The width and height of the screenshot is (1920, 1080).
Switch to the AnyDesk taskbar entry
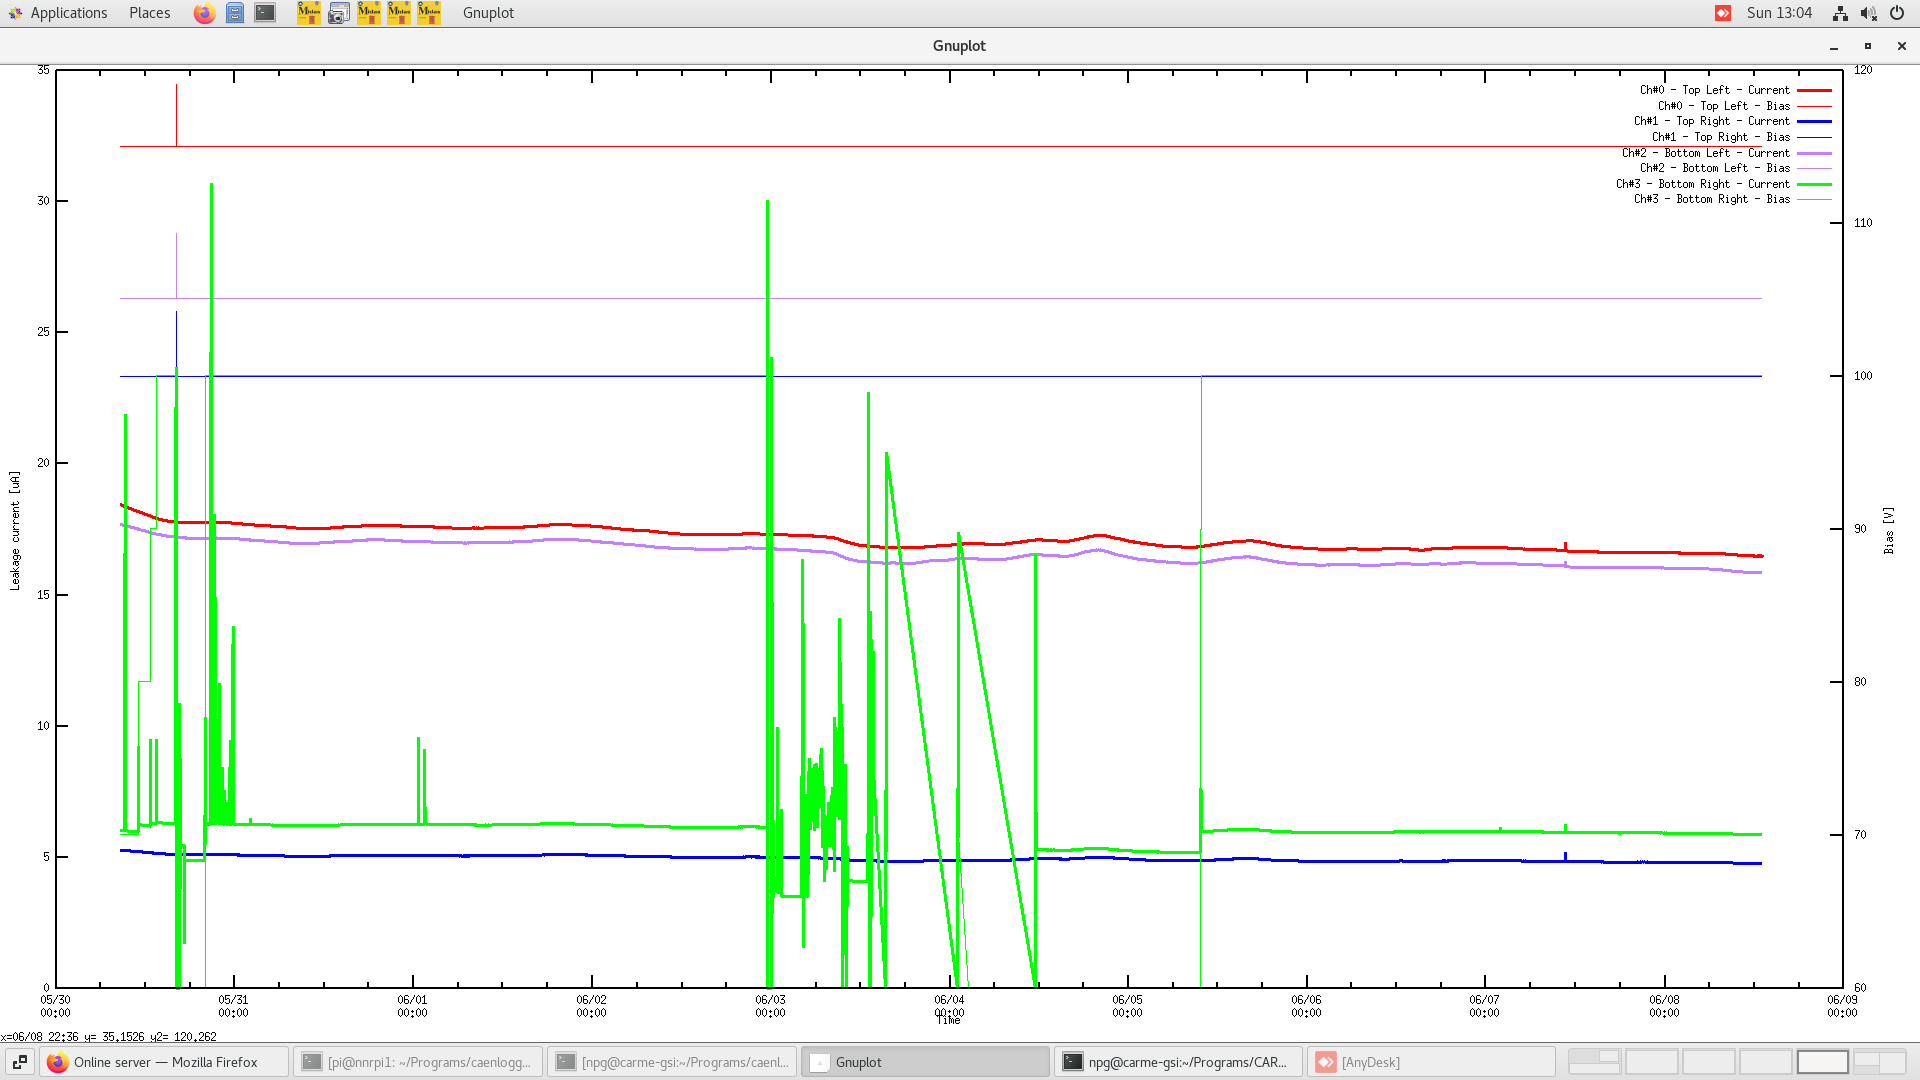point(1430,1062)
